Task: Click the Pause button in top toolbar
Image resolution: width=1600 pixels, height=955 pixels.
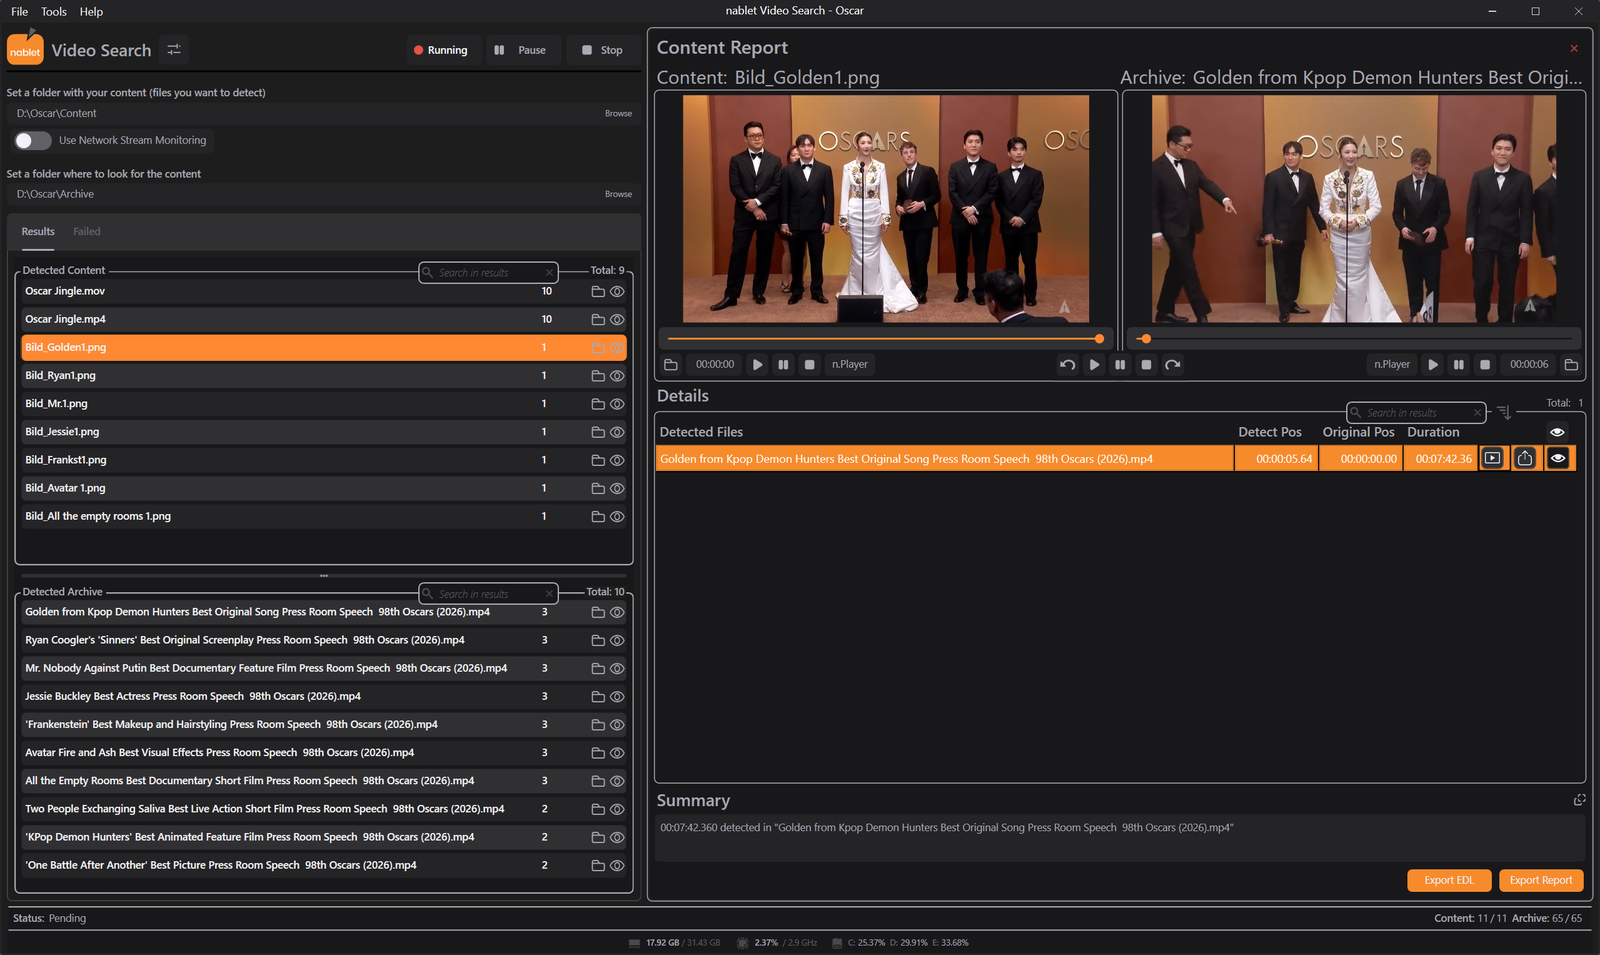Action: point(521,50)
